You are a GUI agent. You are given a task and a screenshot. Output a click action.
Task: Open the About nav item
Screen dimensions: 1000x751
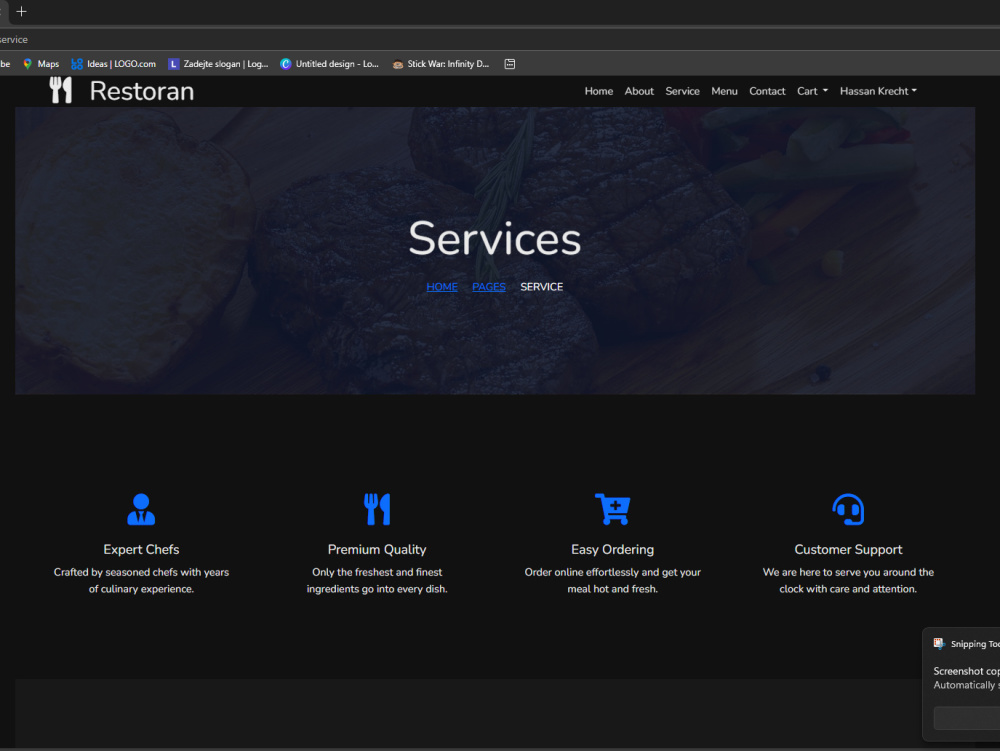(639, 91)
